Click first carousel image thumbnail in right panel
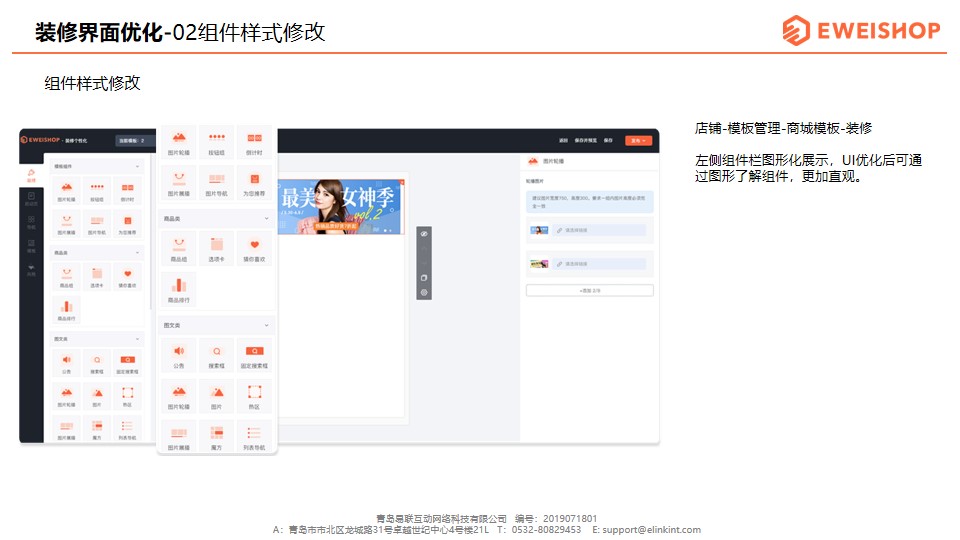The image size is (960, 540). (x=539, y=230)
